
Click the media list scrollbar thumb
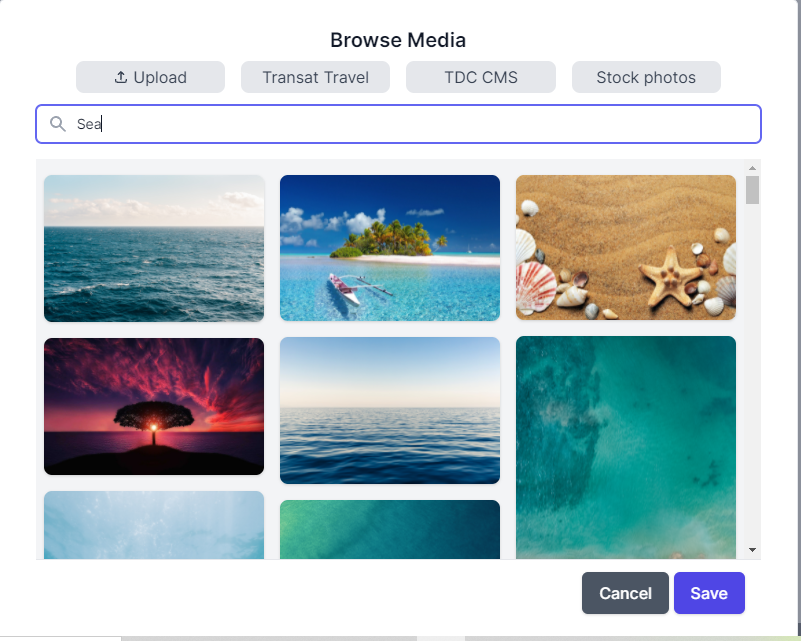coord(752,189)
